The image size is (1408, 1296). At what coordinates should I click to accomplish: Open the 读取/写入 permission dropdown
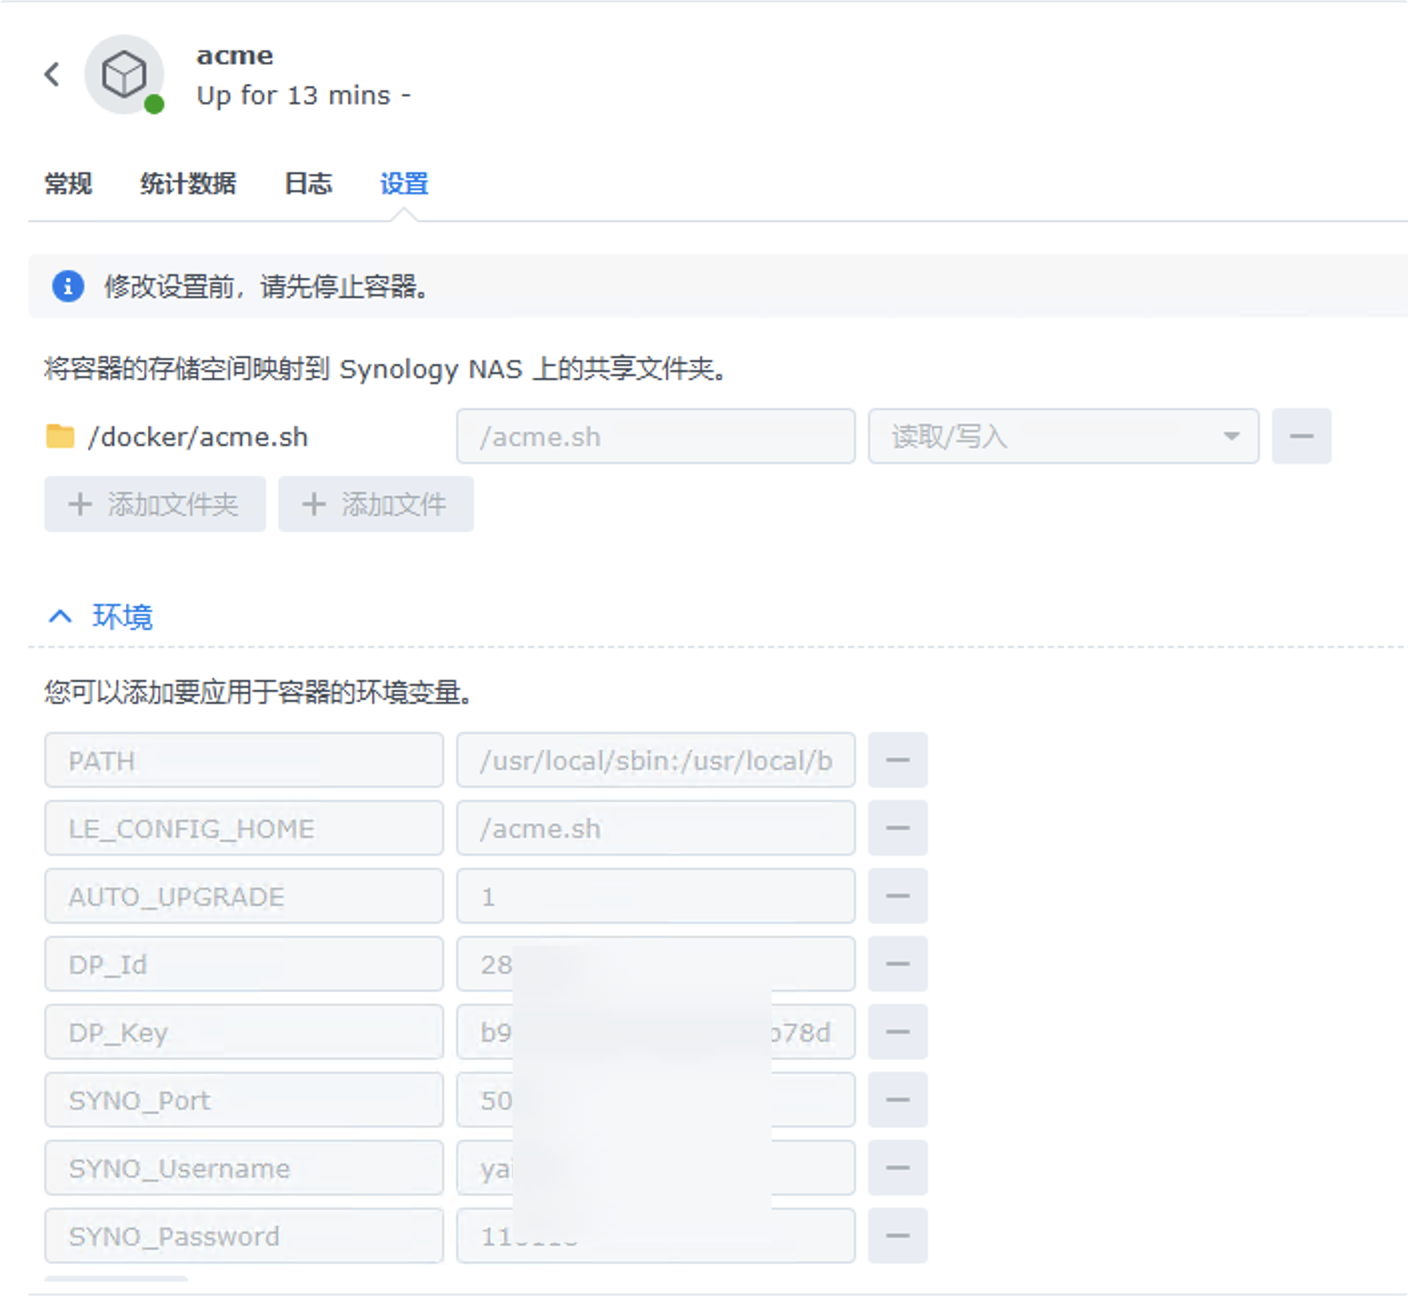[1062, 436]
